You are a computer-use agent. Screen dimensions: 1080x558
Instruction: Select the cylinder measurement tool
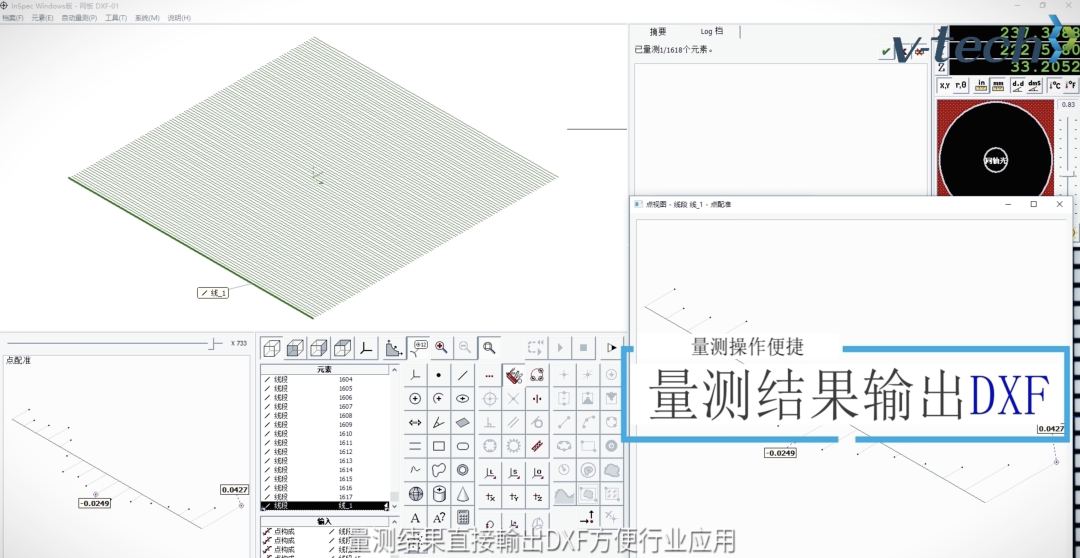point(439,493)
